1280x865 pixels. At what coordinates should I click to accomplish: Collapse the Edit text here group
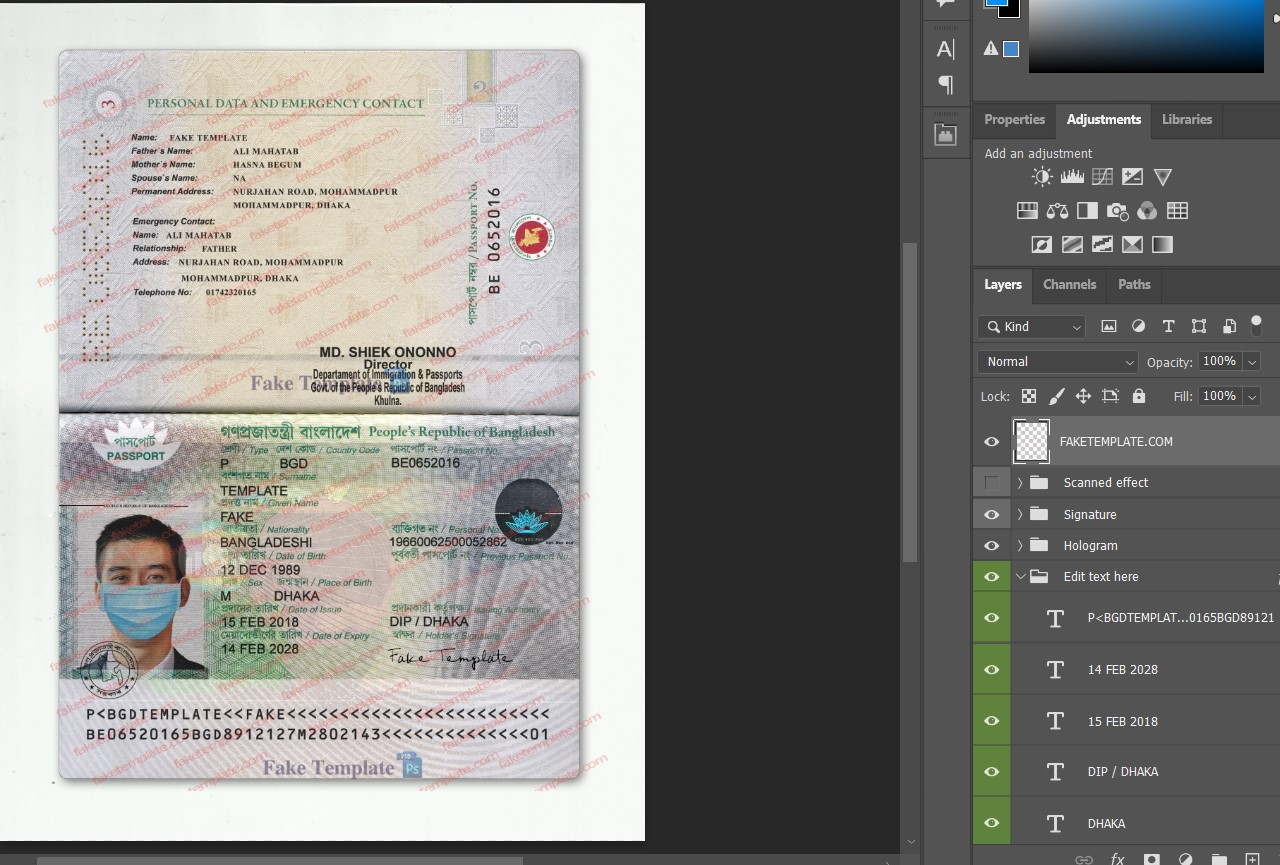pos(1021,577)
